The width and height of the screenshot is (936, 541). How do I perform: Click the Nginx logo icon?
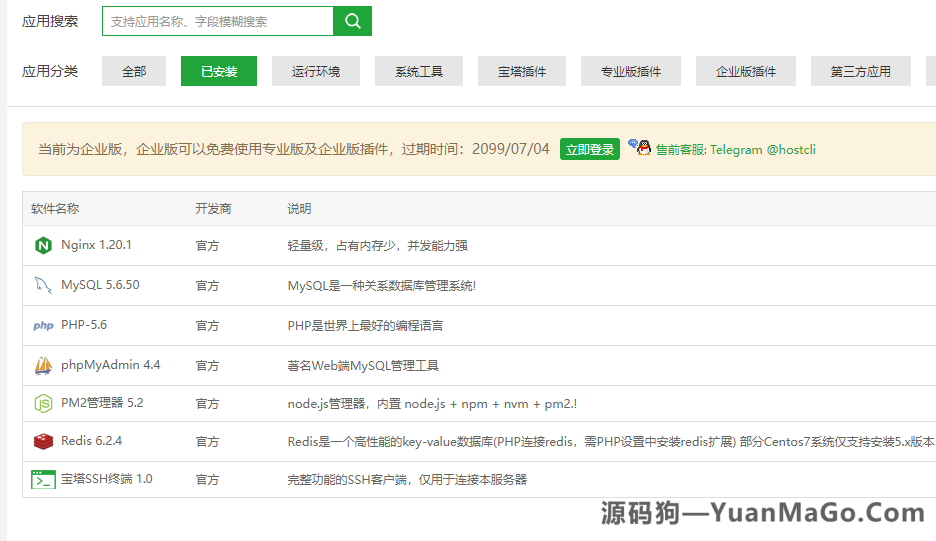43,245
